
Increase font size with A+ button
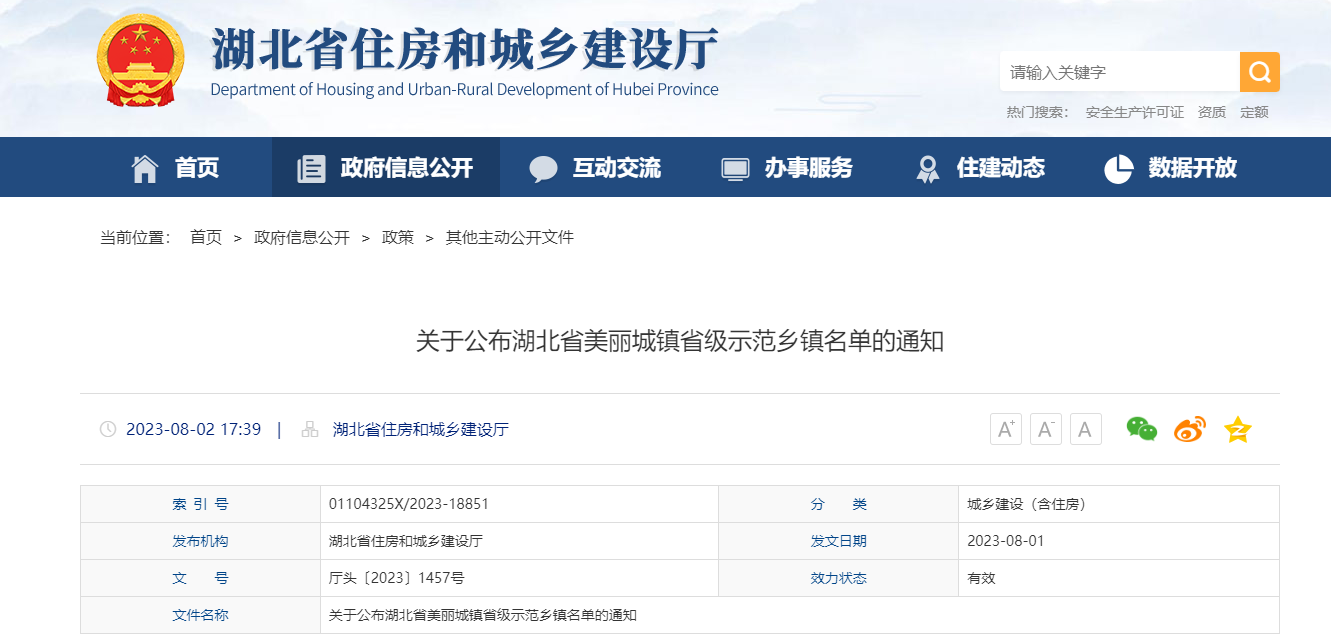tap(1005, 430)
